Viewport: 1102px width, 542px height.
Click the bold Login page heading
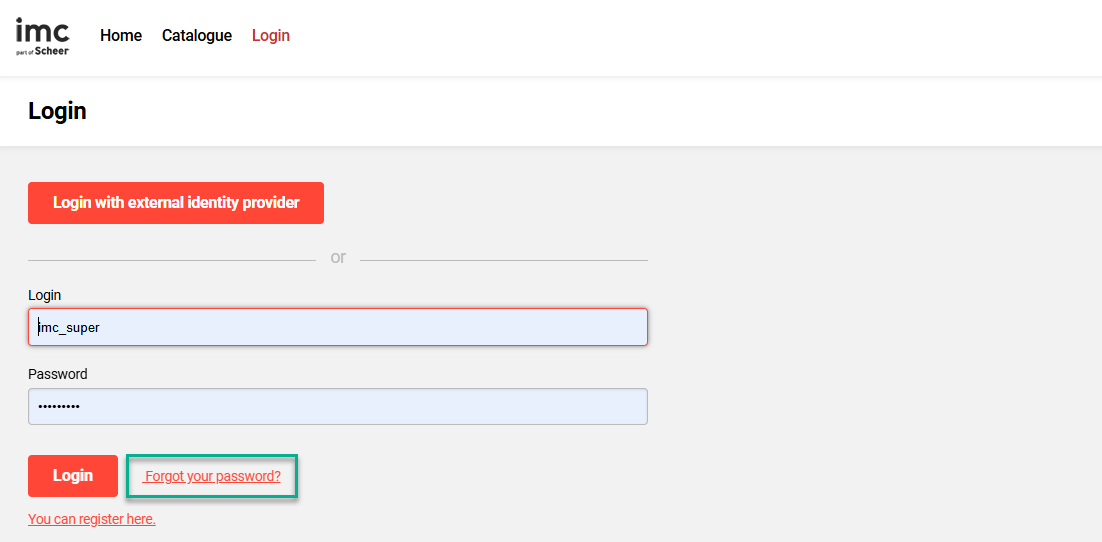pos(57,111)
